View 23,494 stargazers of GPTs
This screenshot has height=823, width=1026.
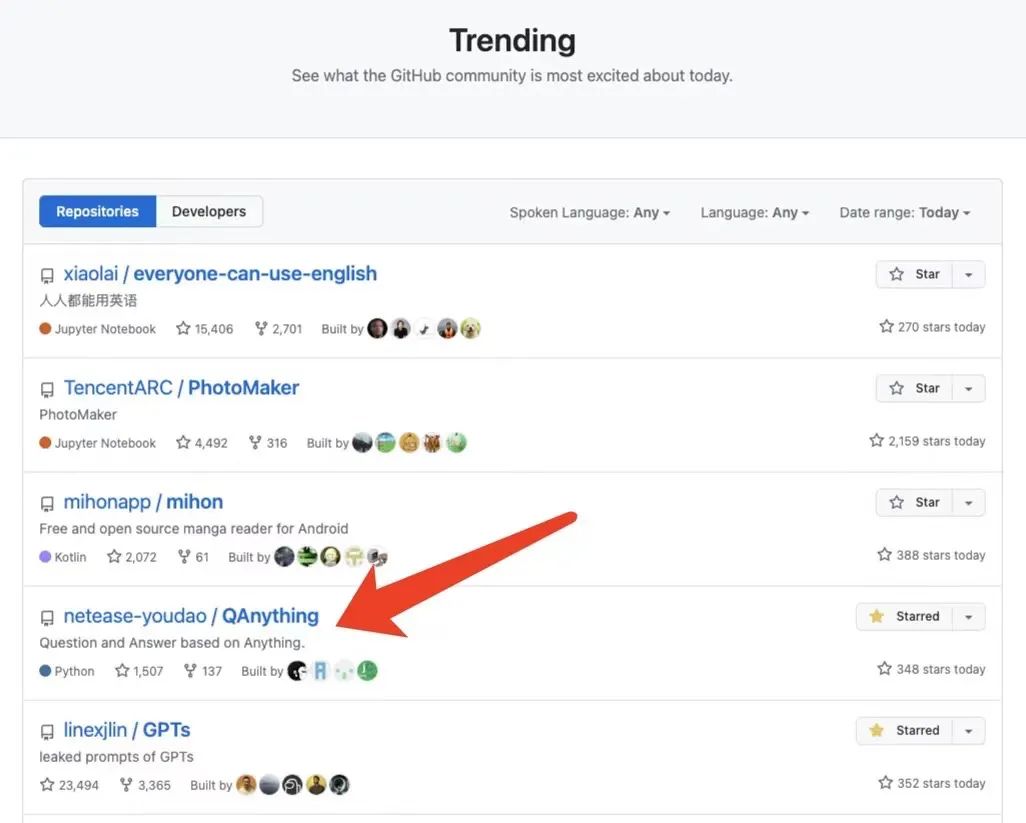pyautogui.click(x=69, y=784)
